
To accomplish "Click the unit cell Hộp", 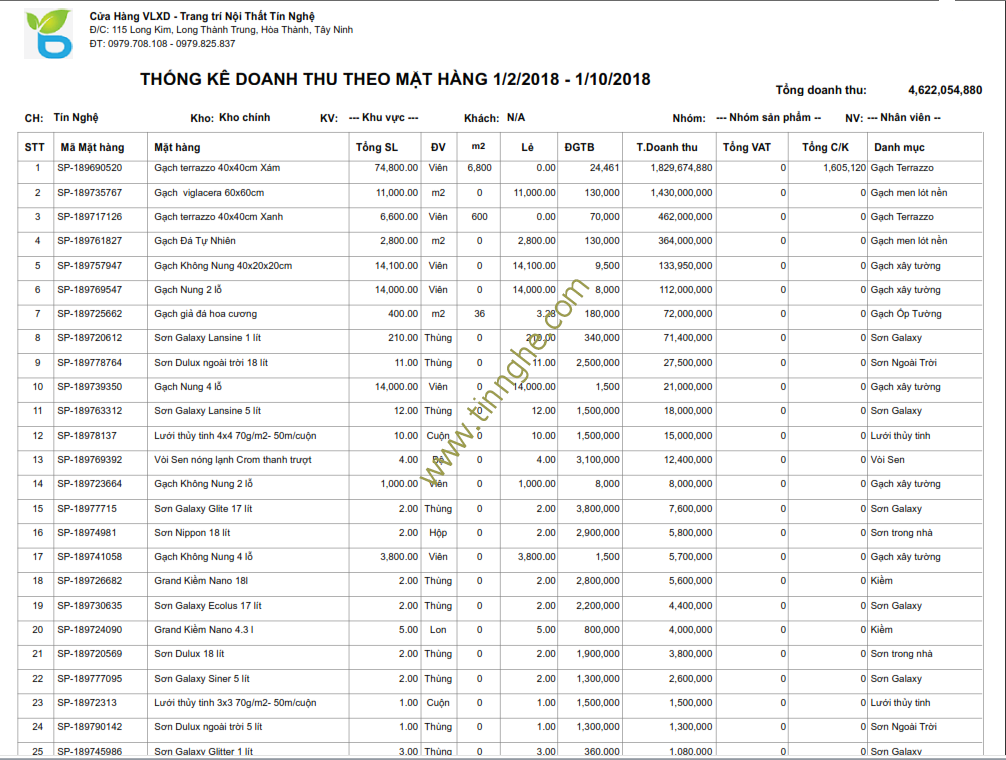I will (438, 532).
